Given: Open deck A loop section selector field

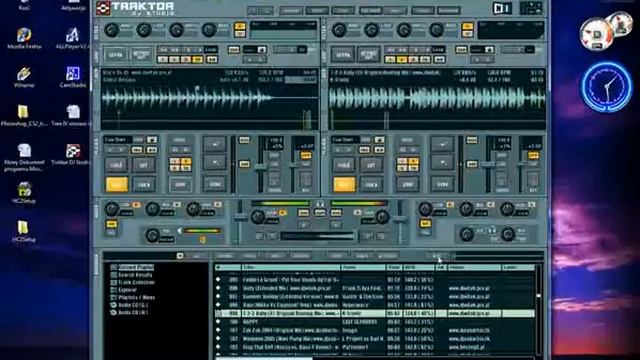Looking at the screenshot, I should pyautogui.click(x=255, y=49).
